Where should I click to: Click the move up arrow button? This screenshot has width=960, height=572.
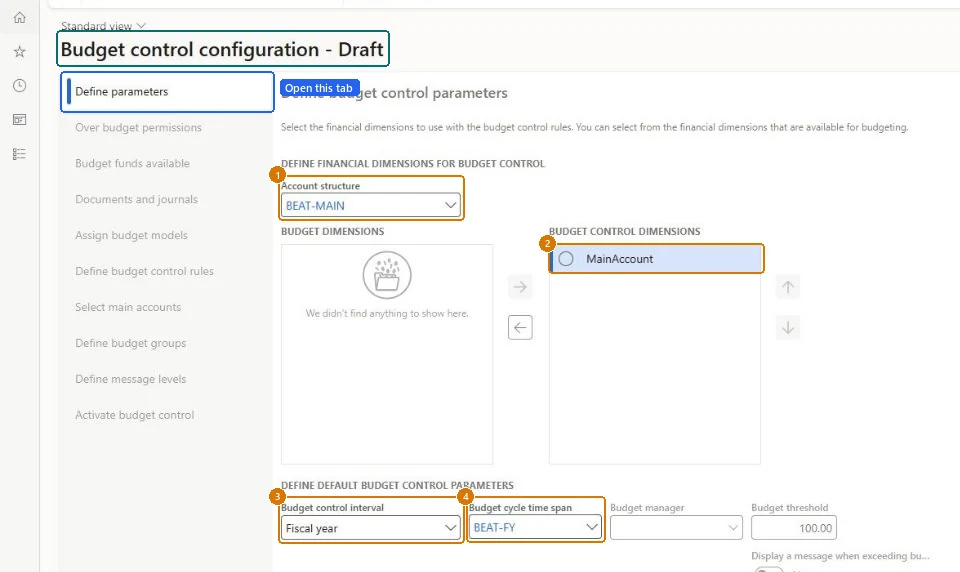coord(788,287)
